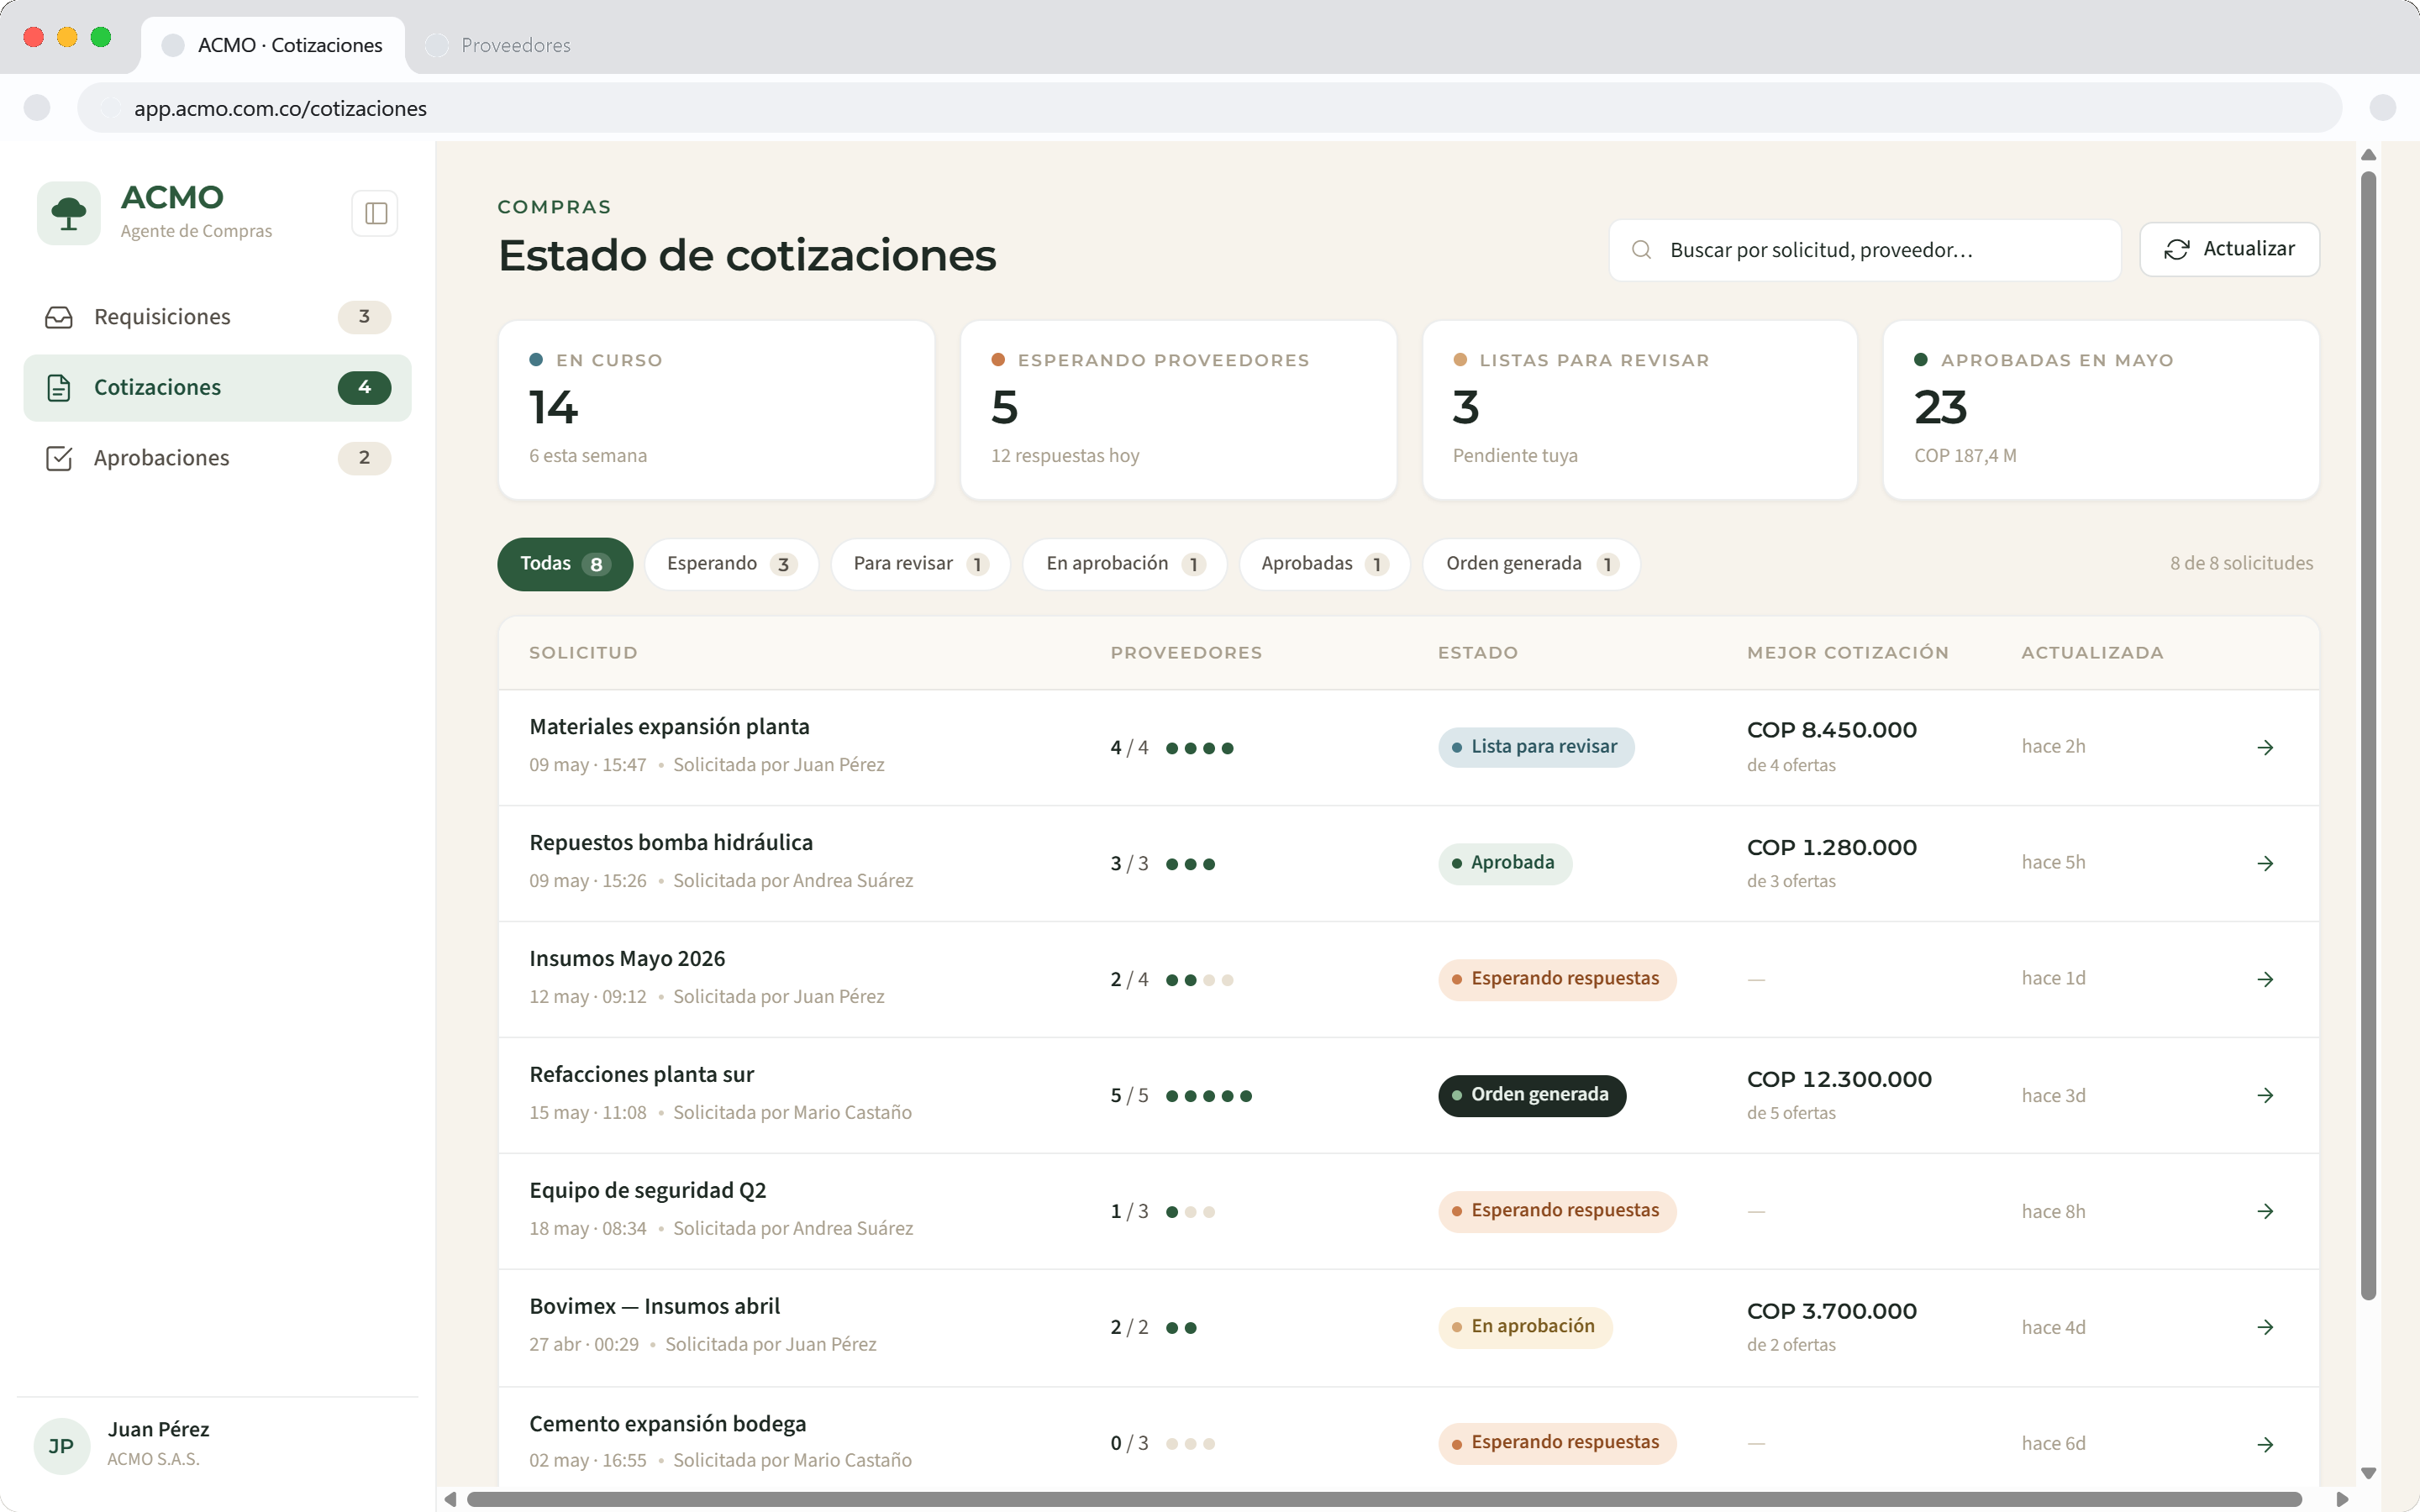Click scroll down arrow
2420x1512 pixels.
[x=2368, y=1473]
